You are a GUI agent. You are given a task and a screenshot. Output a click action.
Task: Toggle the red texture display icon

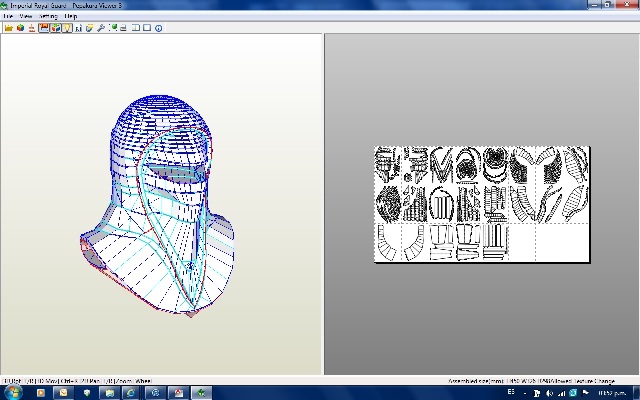click(44, 28)
